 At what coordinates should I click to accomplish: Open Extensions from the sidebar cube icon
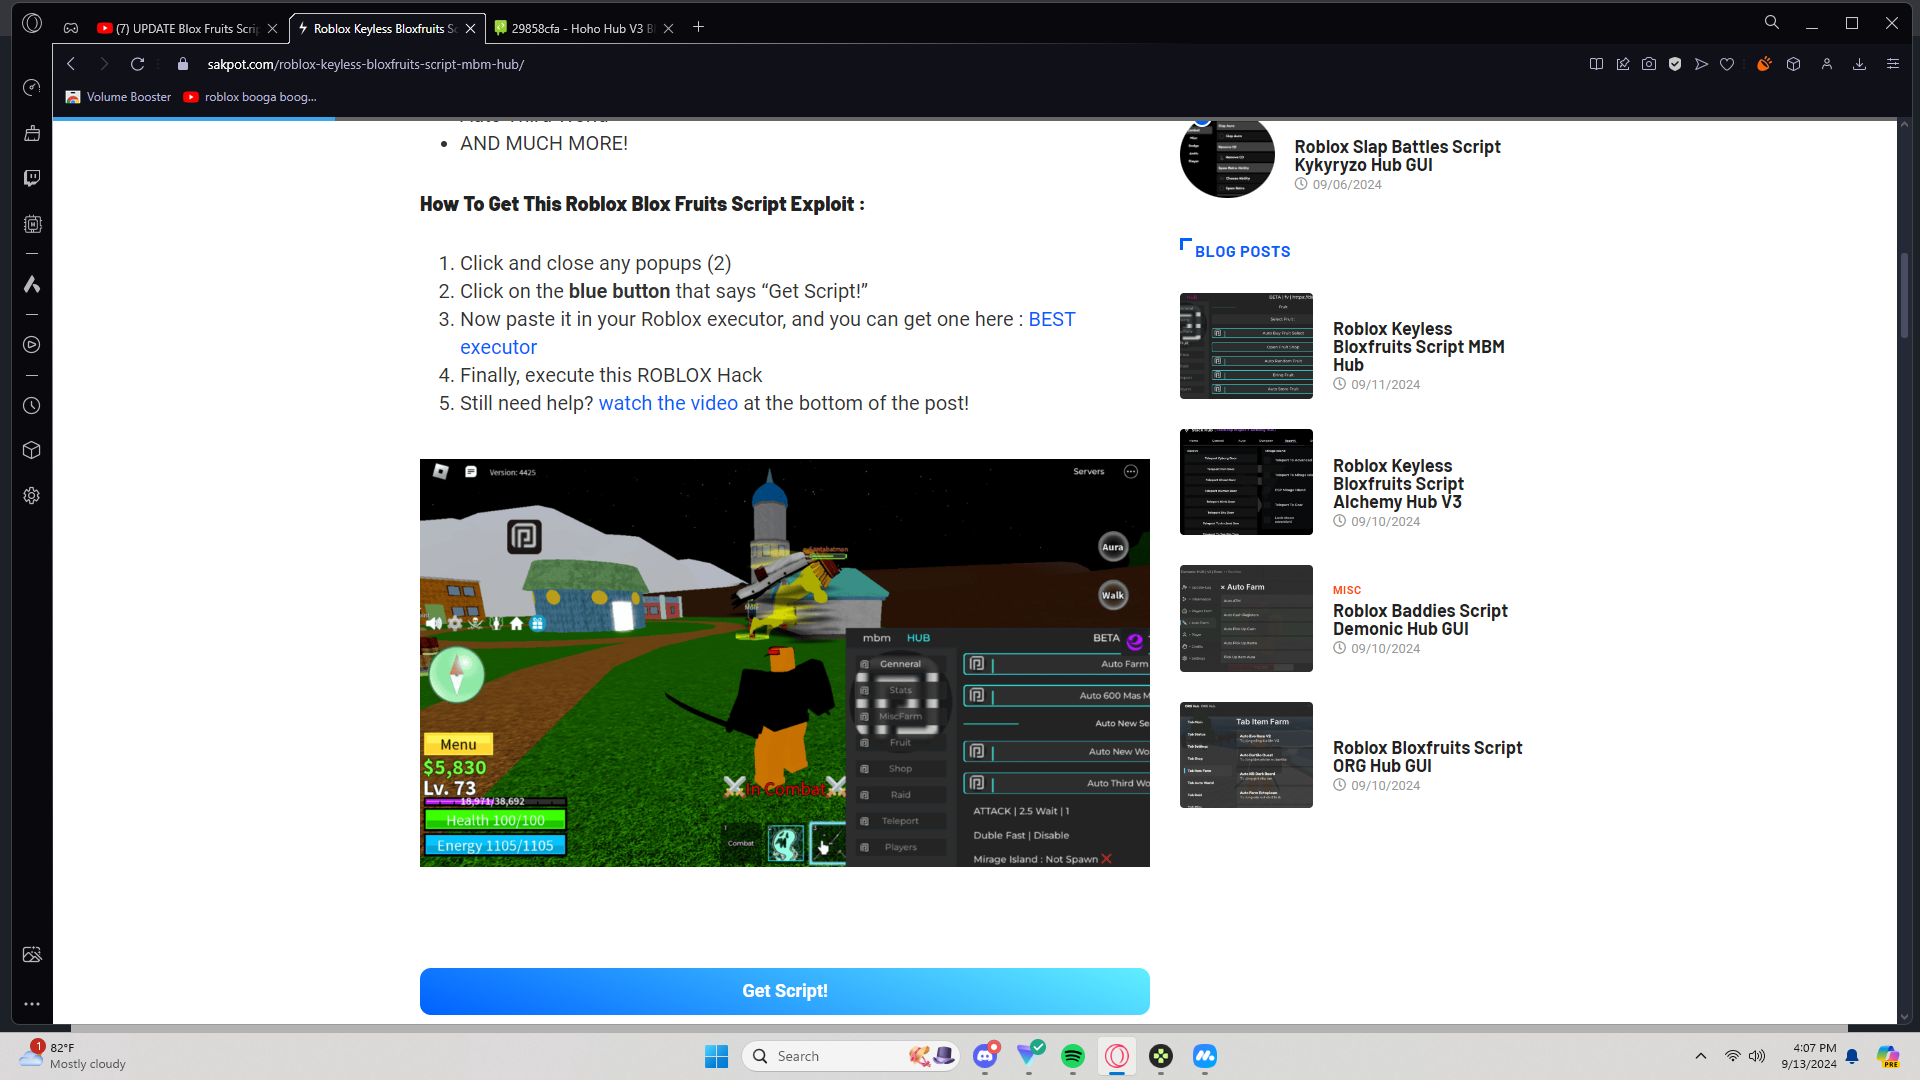32,450
